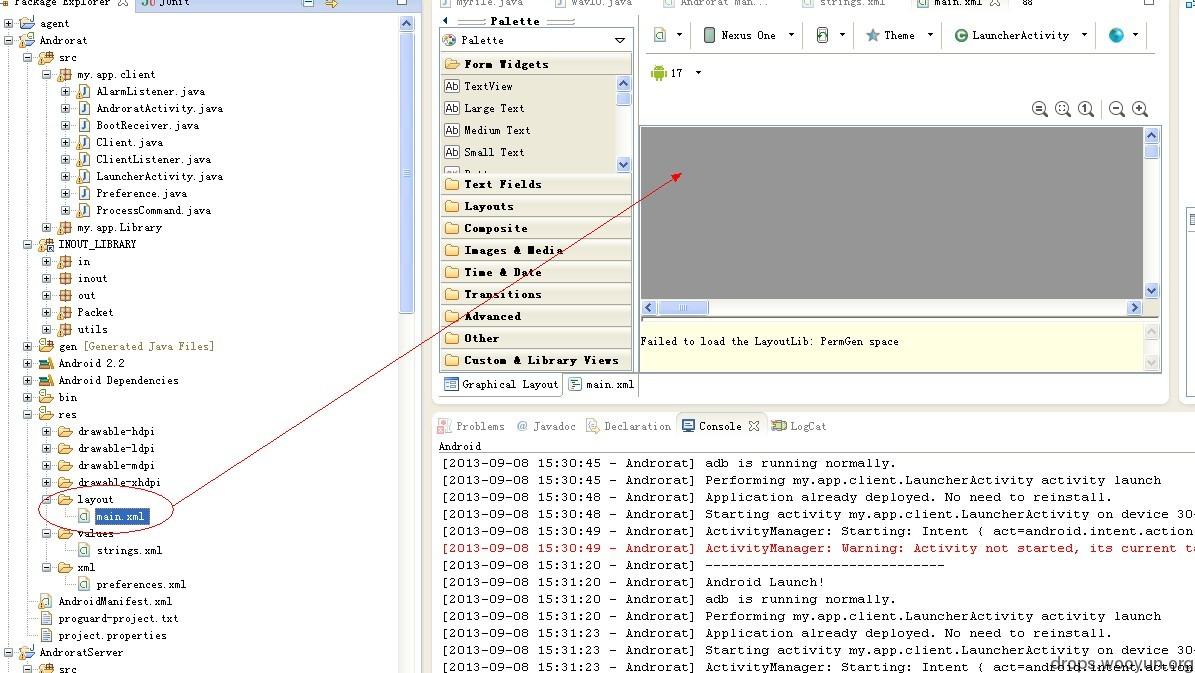The image size is (1195, 673).
Task: Select the Large Text widget
Action: pyautogui.click(x=493, y=108)
